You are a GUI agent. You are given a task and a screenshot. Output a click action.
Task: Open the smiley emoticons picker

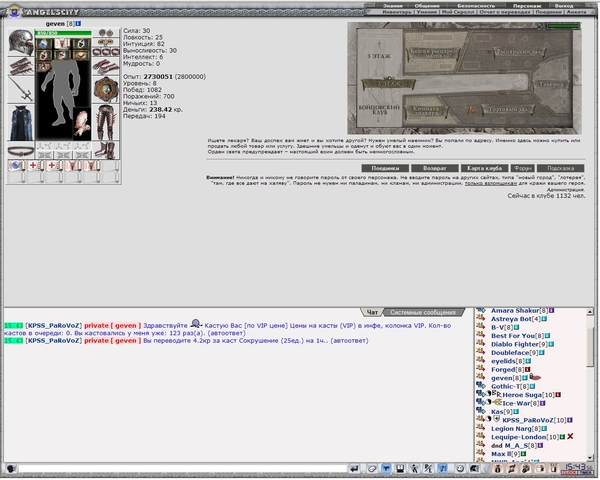(x=460, y=468)
